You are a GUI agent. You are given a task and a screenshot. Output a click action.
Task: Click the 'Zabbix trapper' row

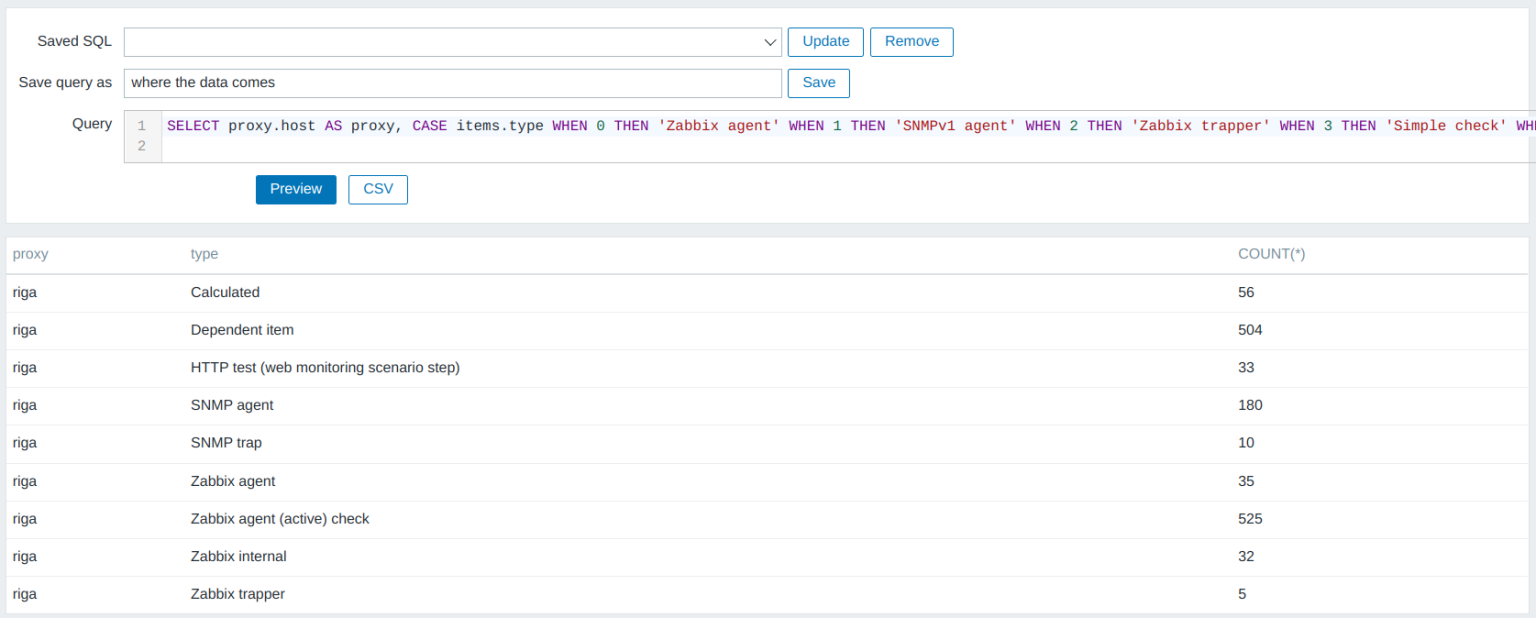tap(237, 594)
